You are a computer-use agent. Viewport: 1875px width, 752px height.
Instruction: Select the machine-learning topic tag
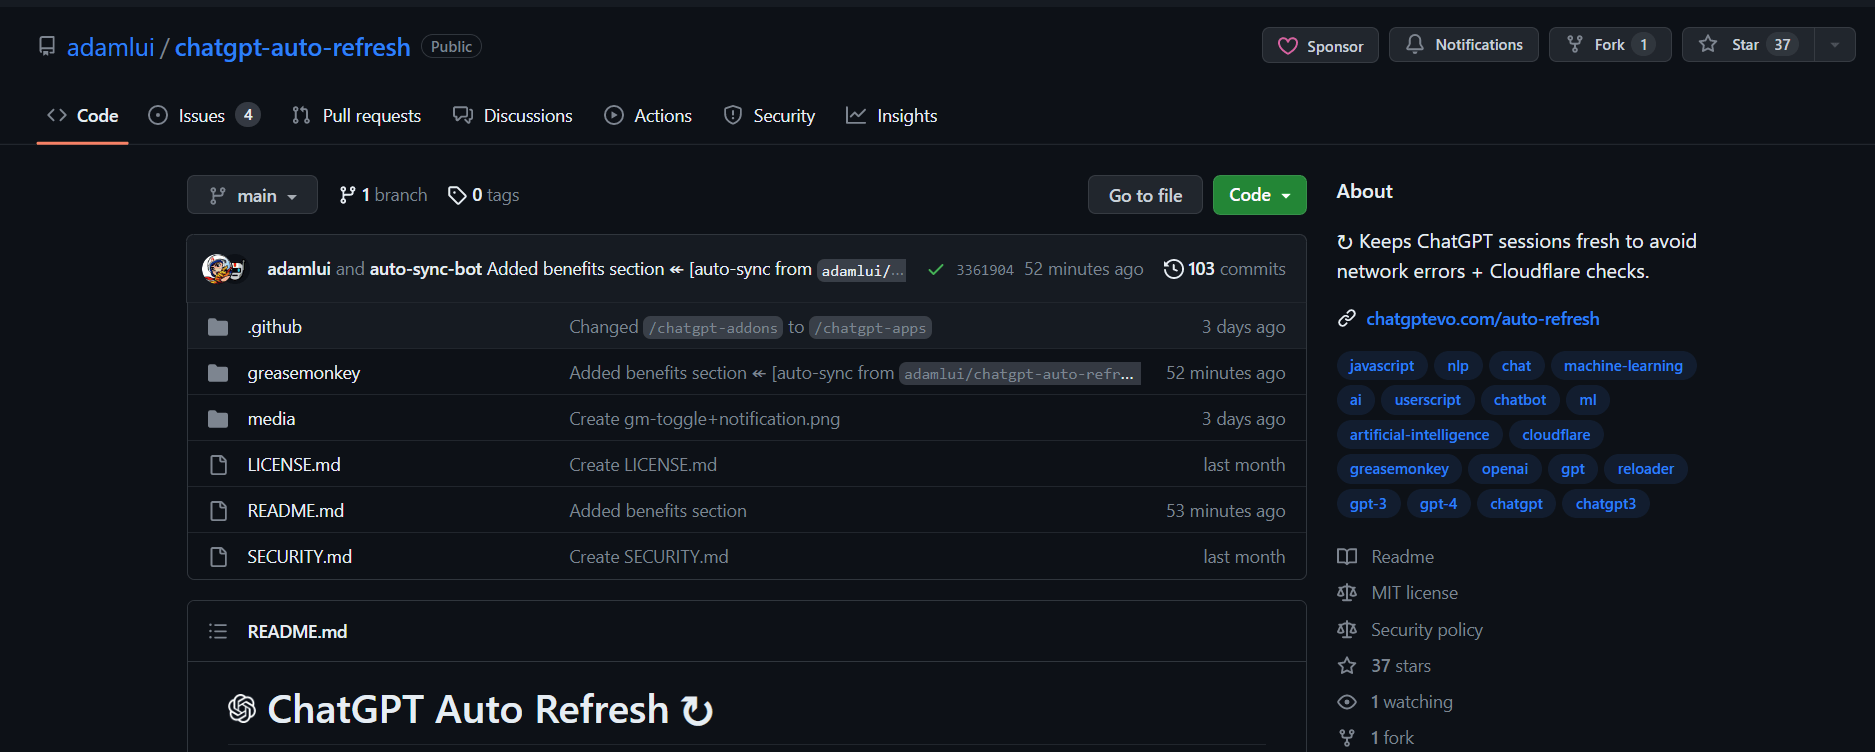[x=1623, y=366]
